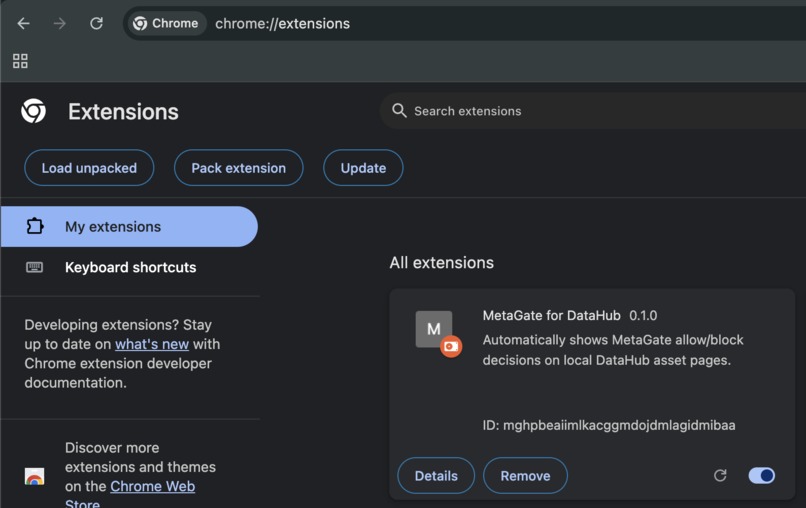Reload the page with the refresh icon
This screenshot has height=508, width=806.
tap(96, 24)
